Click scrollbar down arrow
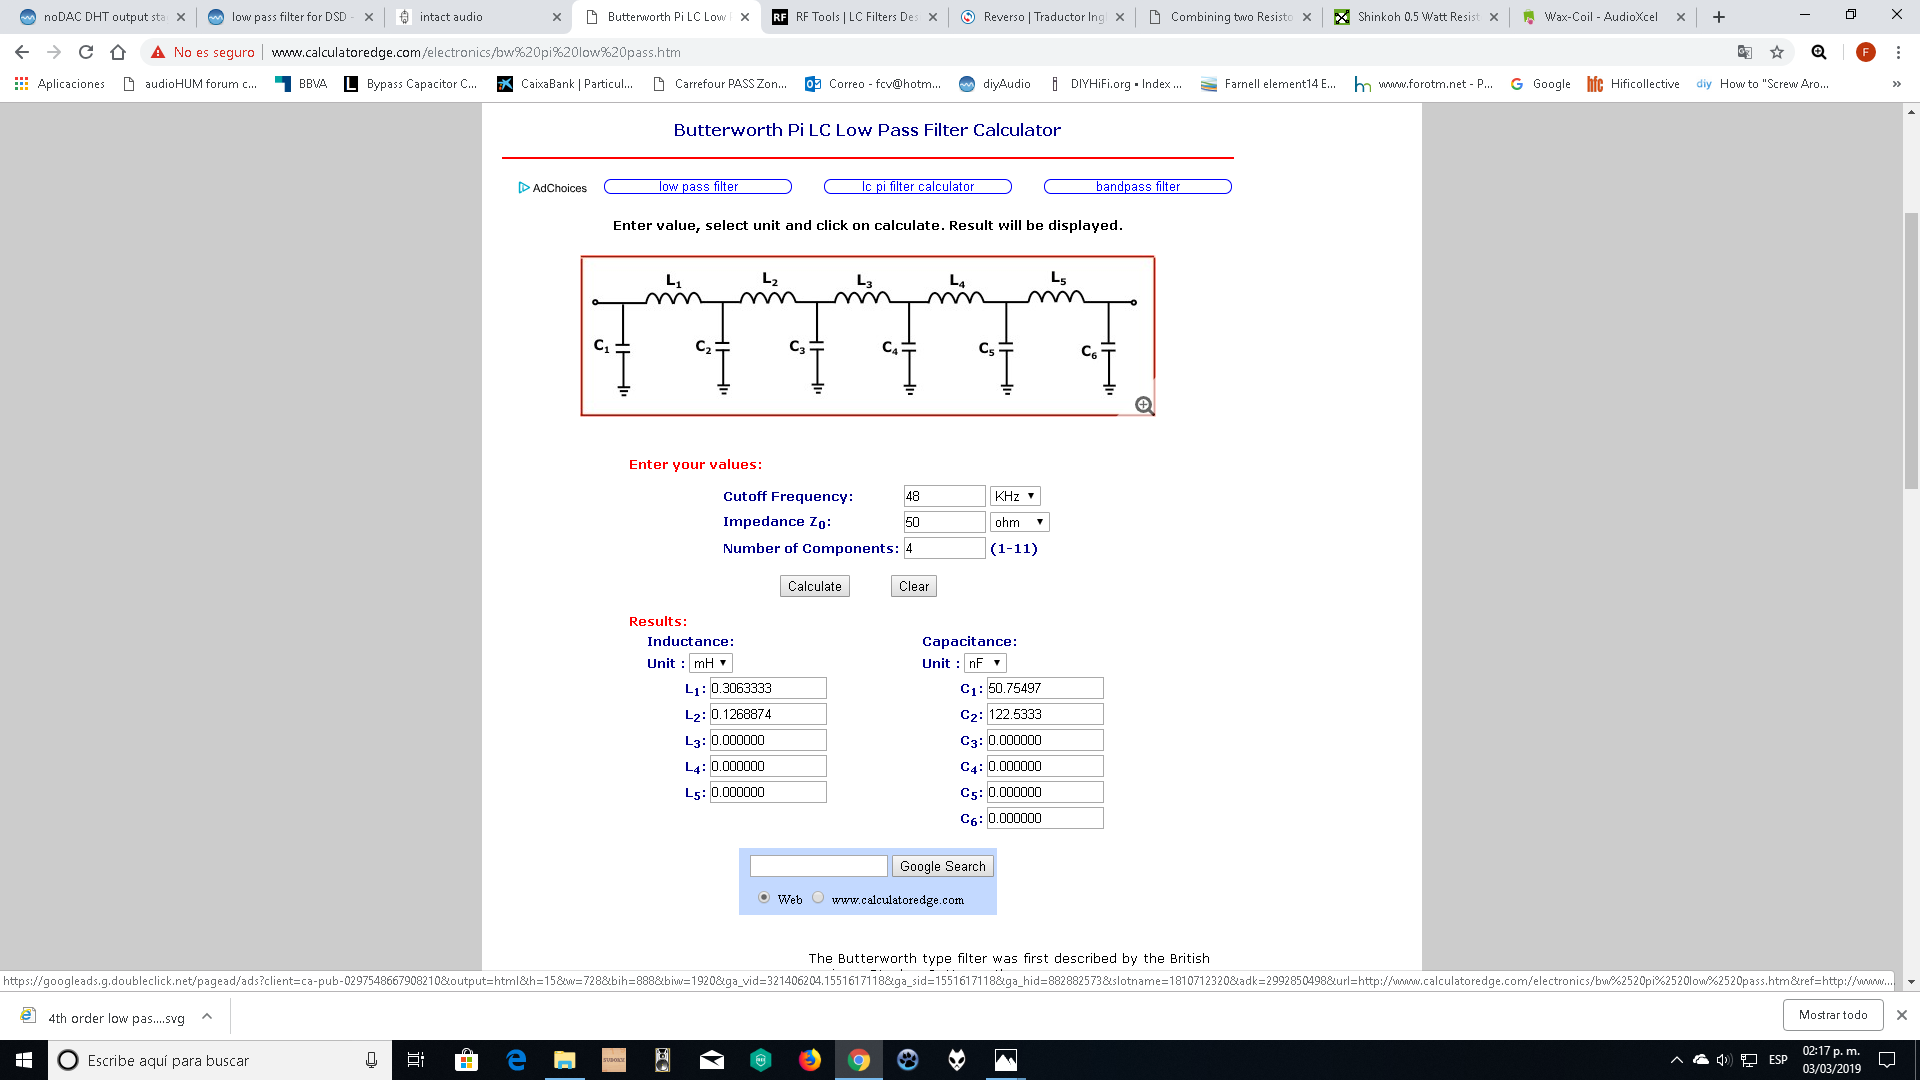 pos(1911,982)
